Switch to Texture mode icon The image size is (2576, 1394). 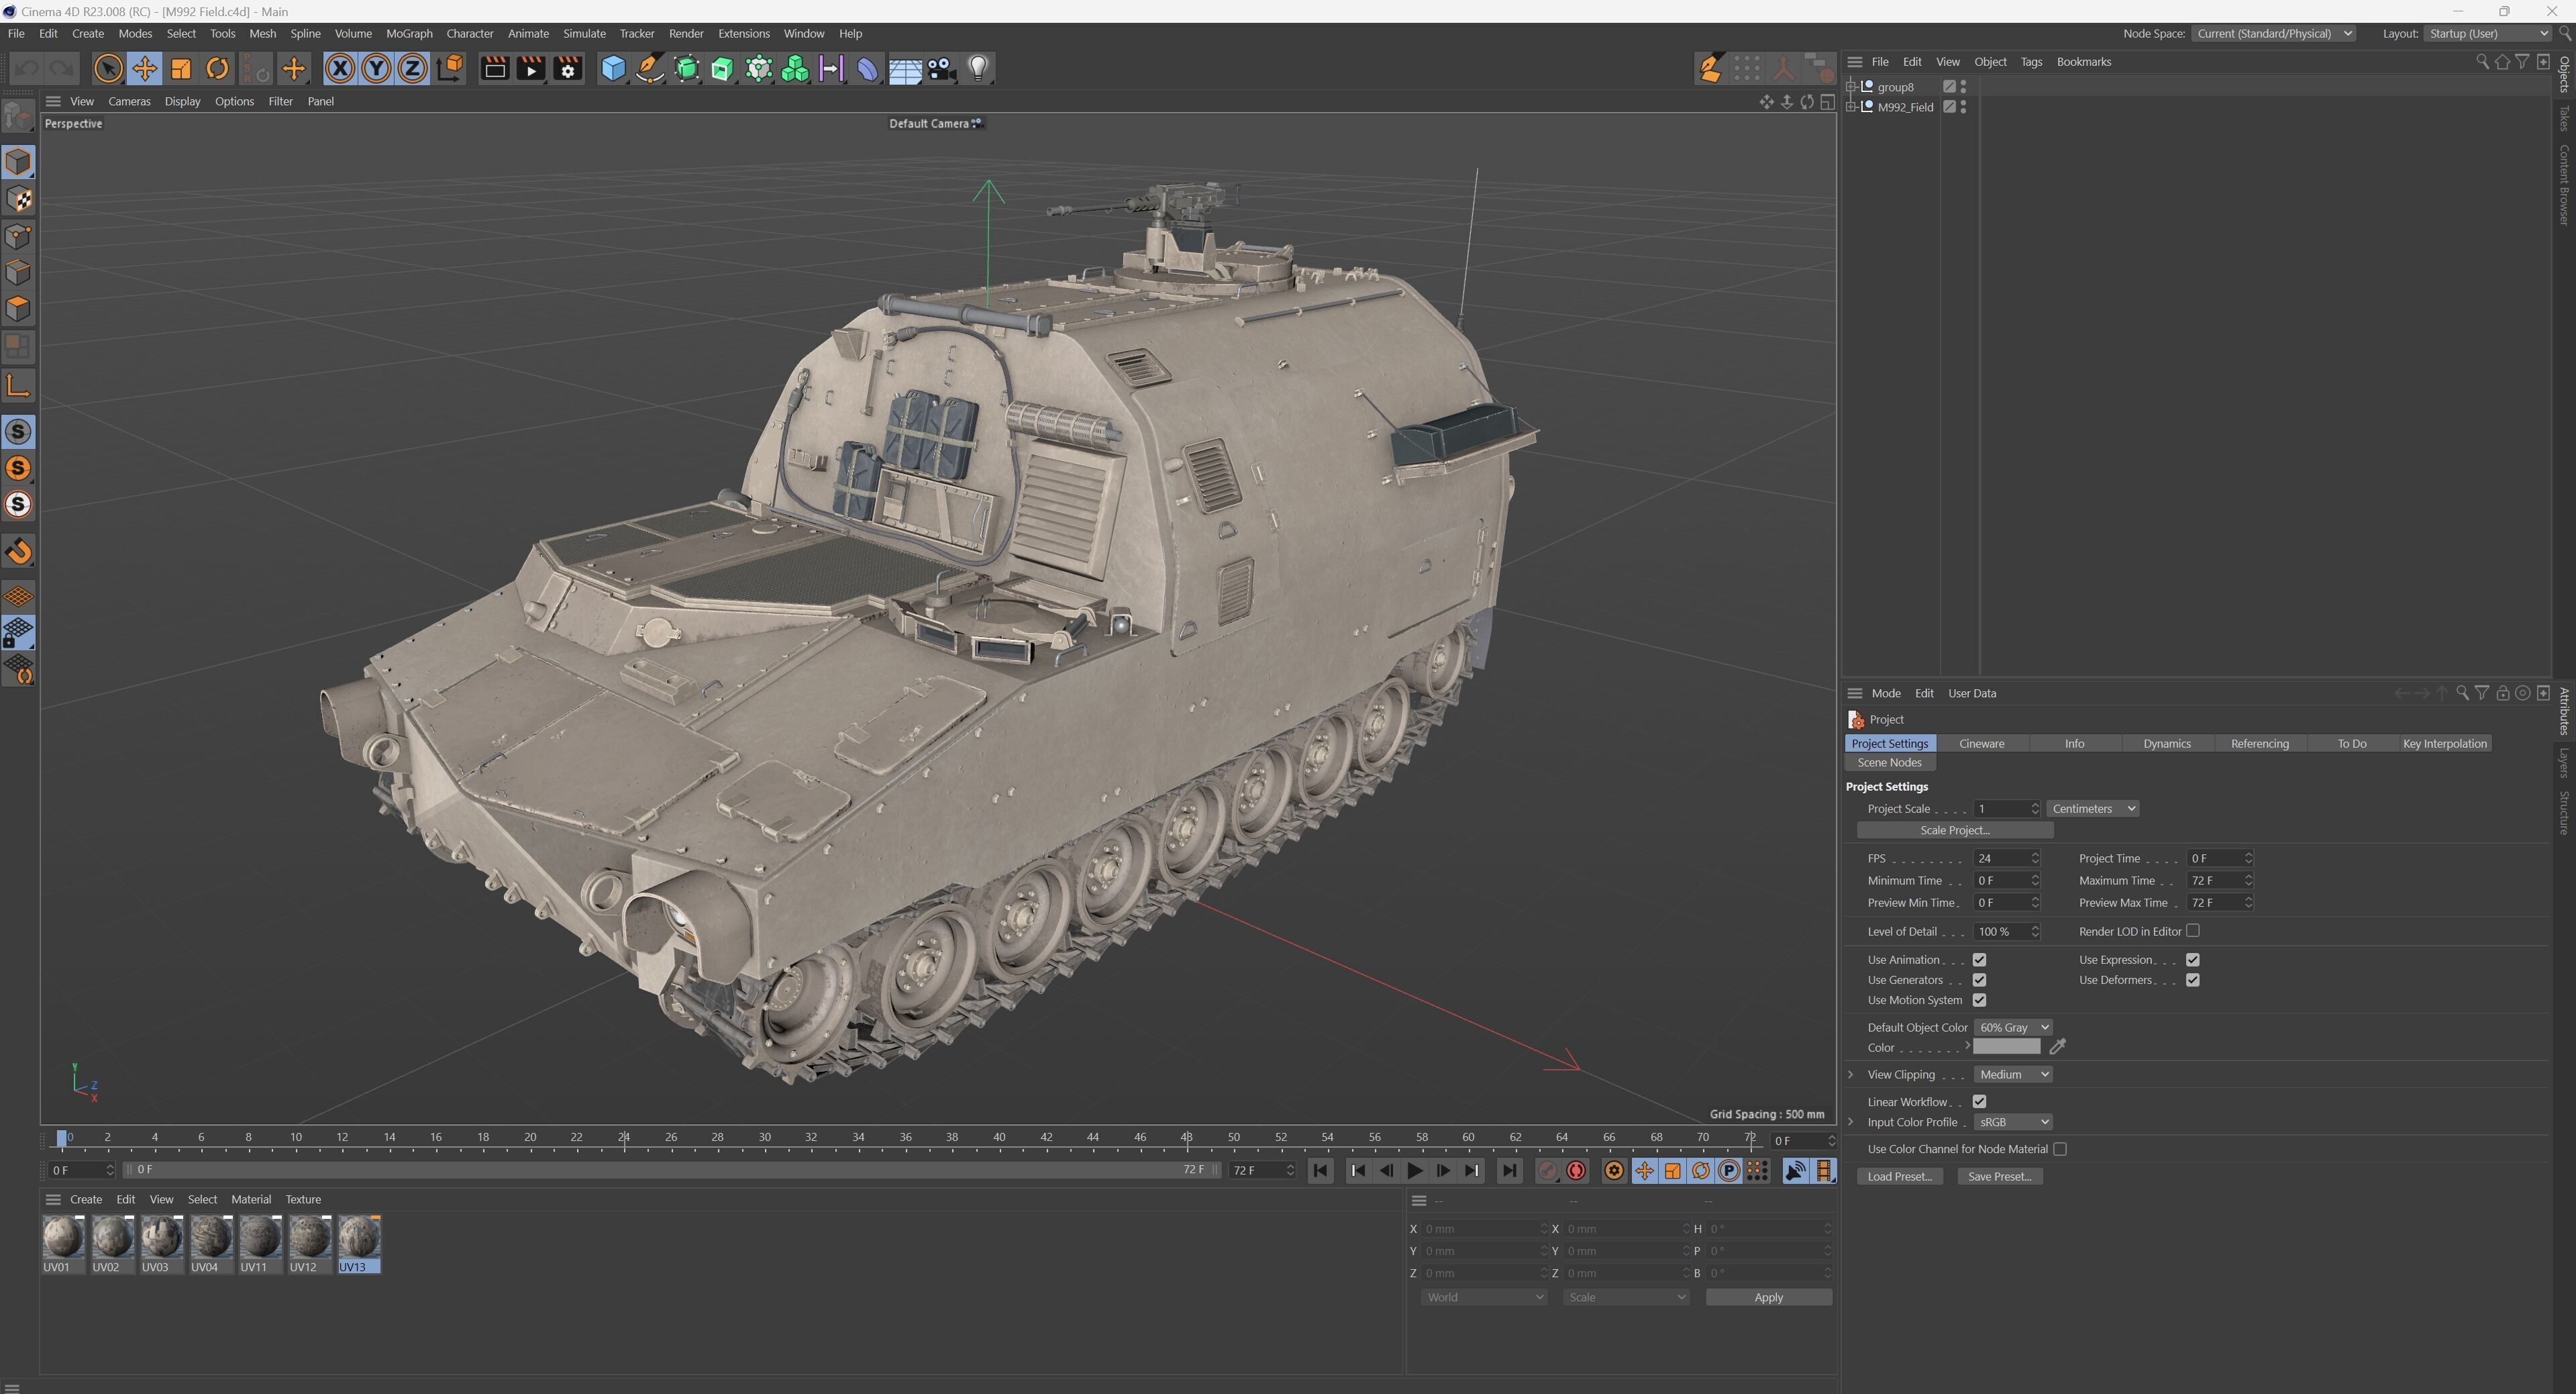pyautogui.click(x=19, y=199)
